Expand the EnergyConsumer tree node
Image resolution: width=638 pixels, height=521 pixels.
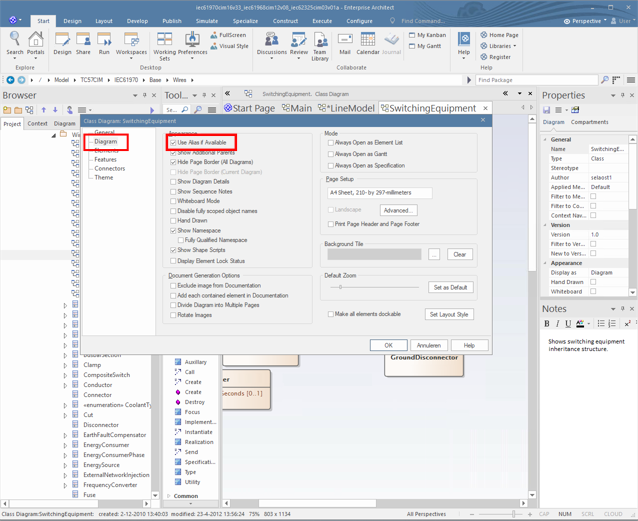pos(65,445)
